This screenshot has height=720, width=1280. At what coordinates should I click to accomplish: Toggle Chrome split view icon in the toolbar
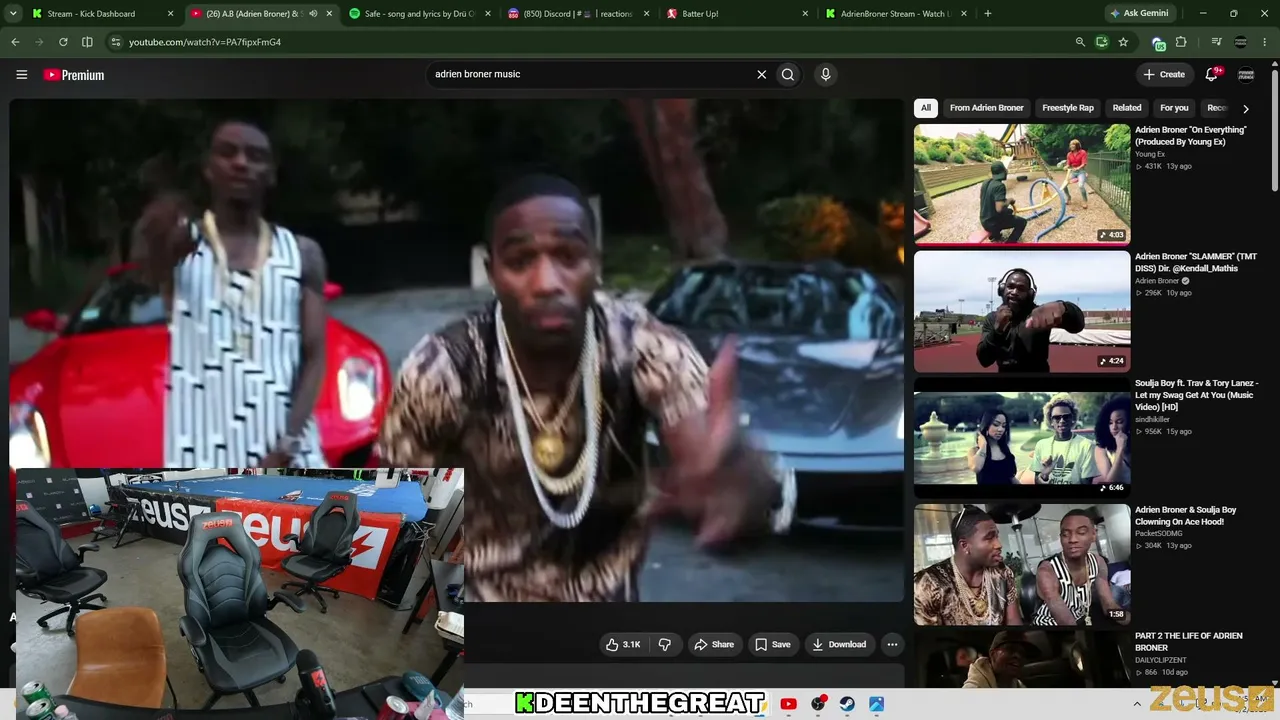click(x=87, y=42)
